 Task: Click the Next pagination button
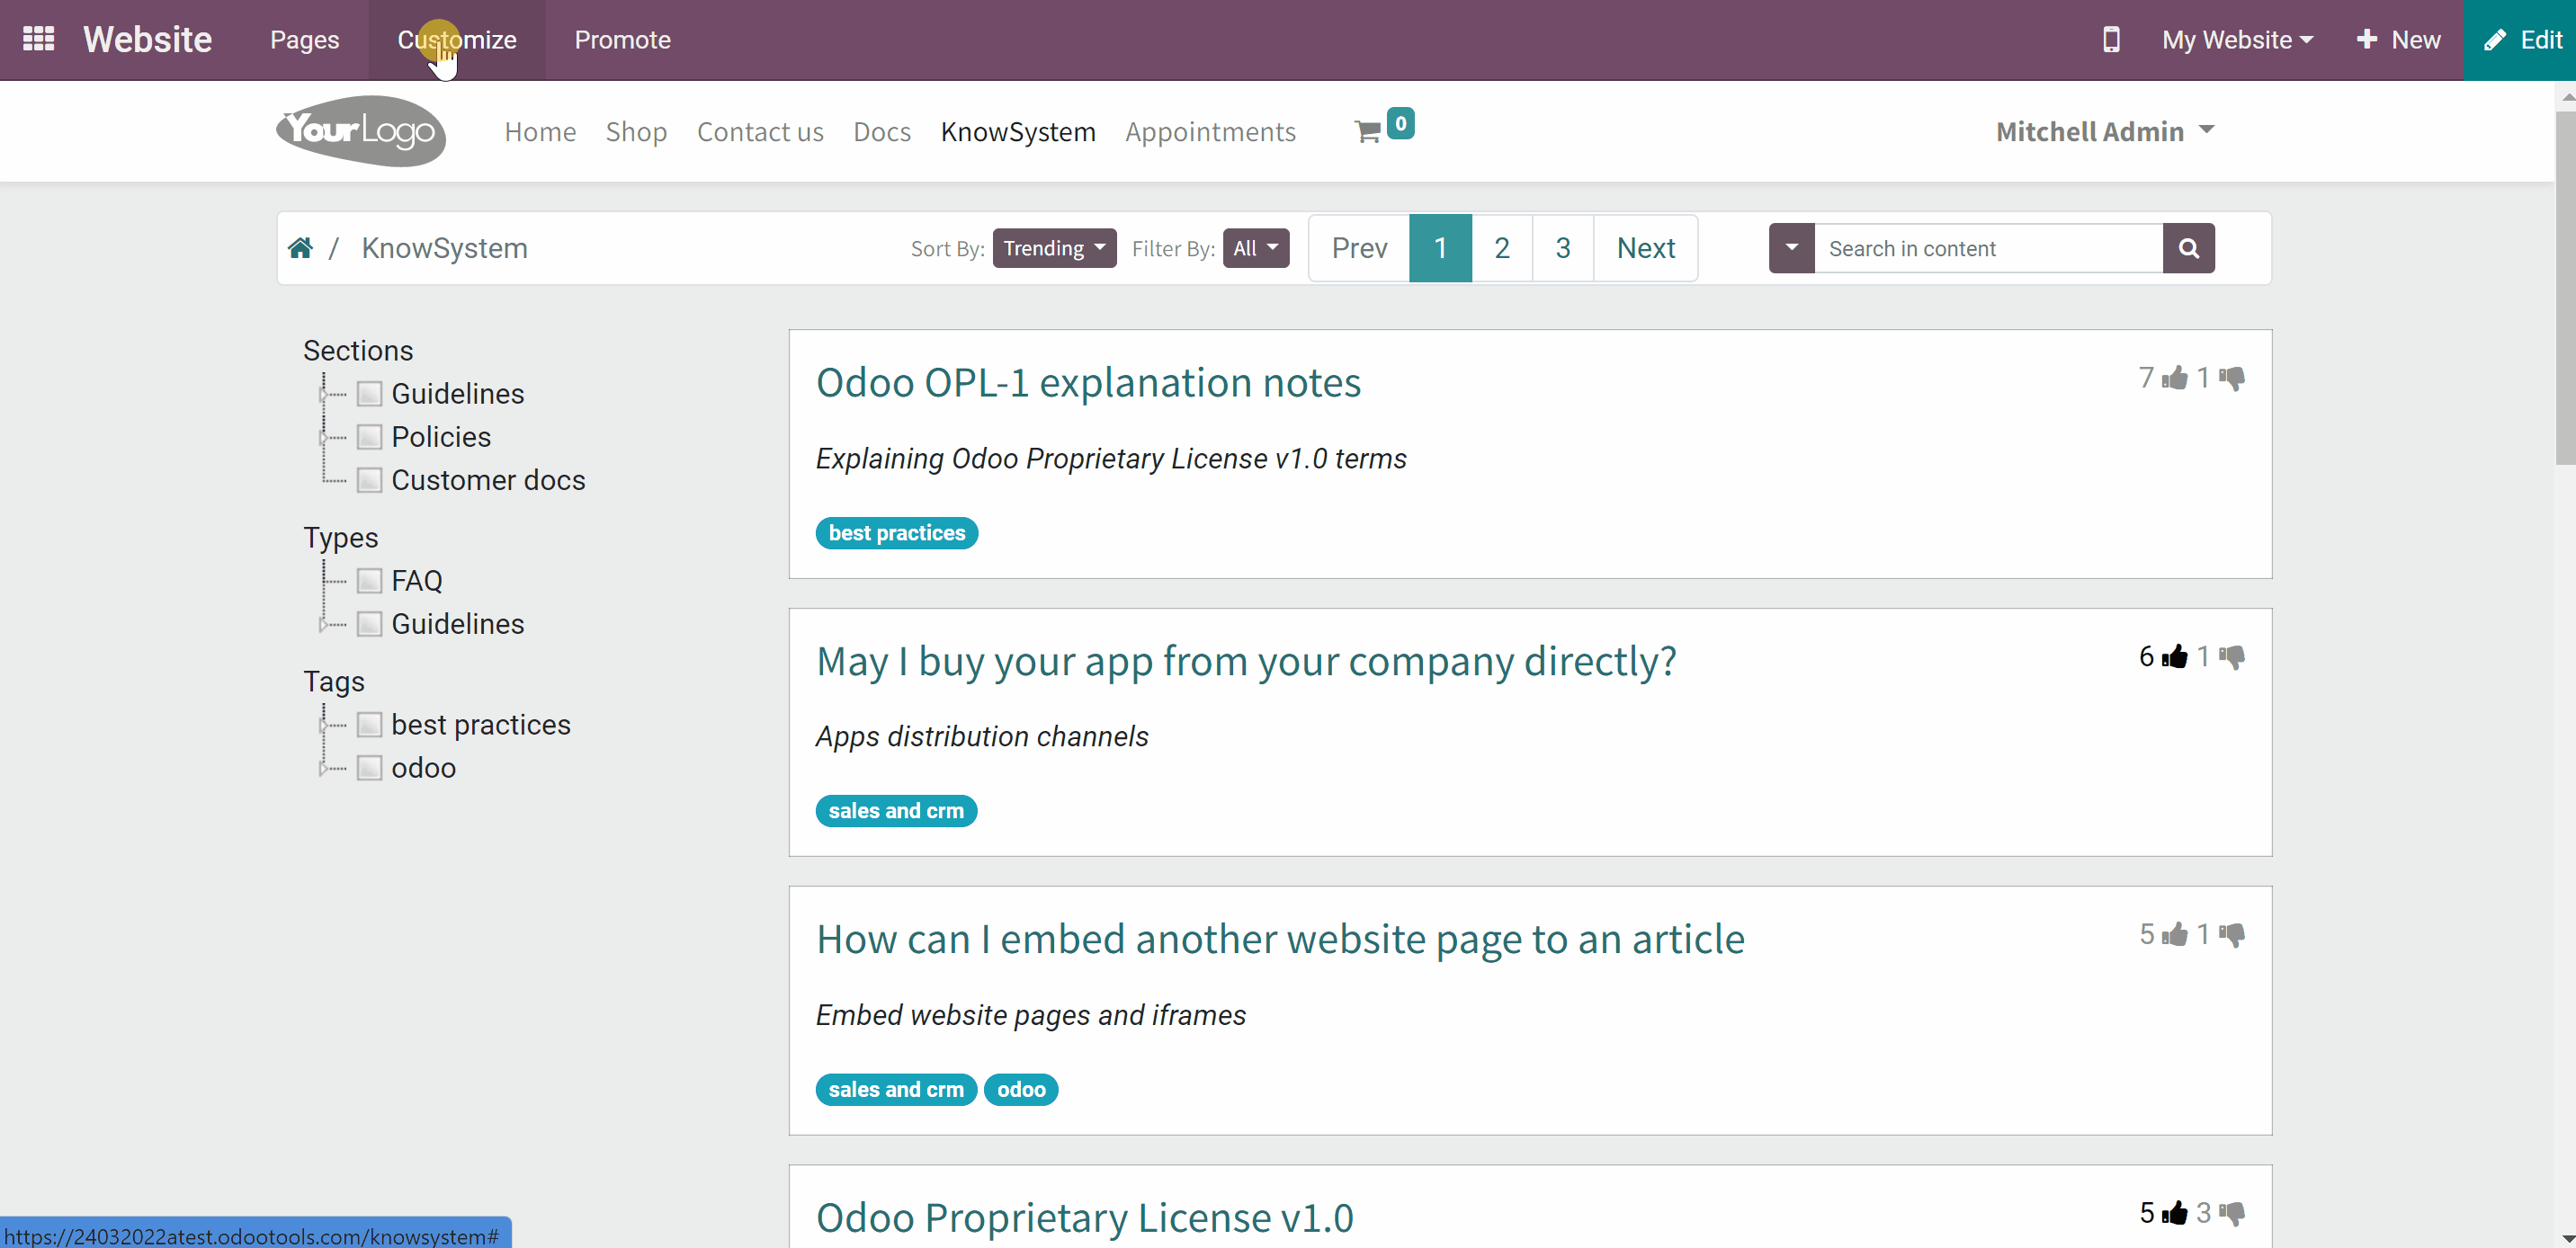coord(1646,248)
